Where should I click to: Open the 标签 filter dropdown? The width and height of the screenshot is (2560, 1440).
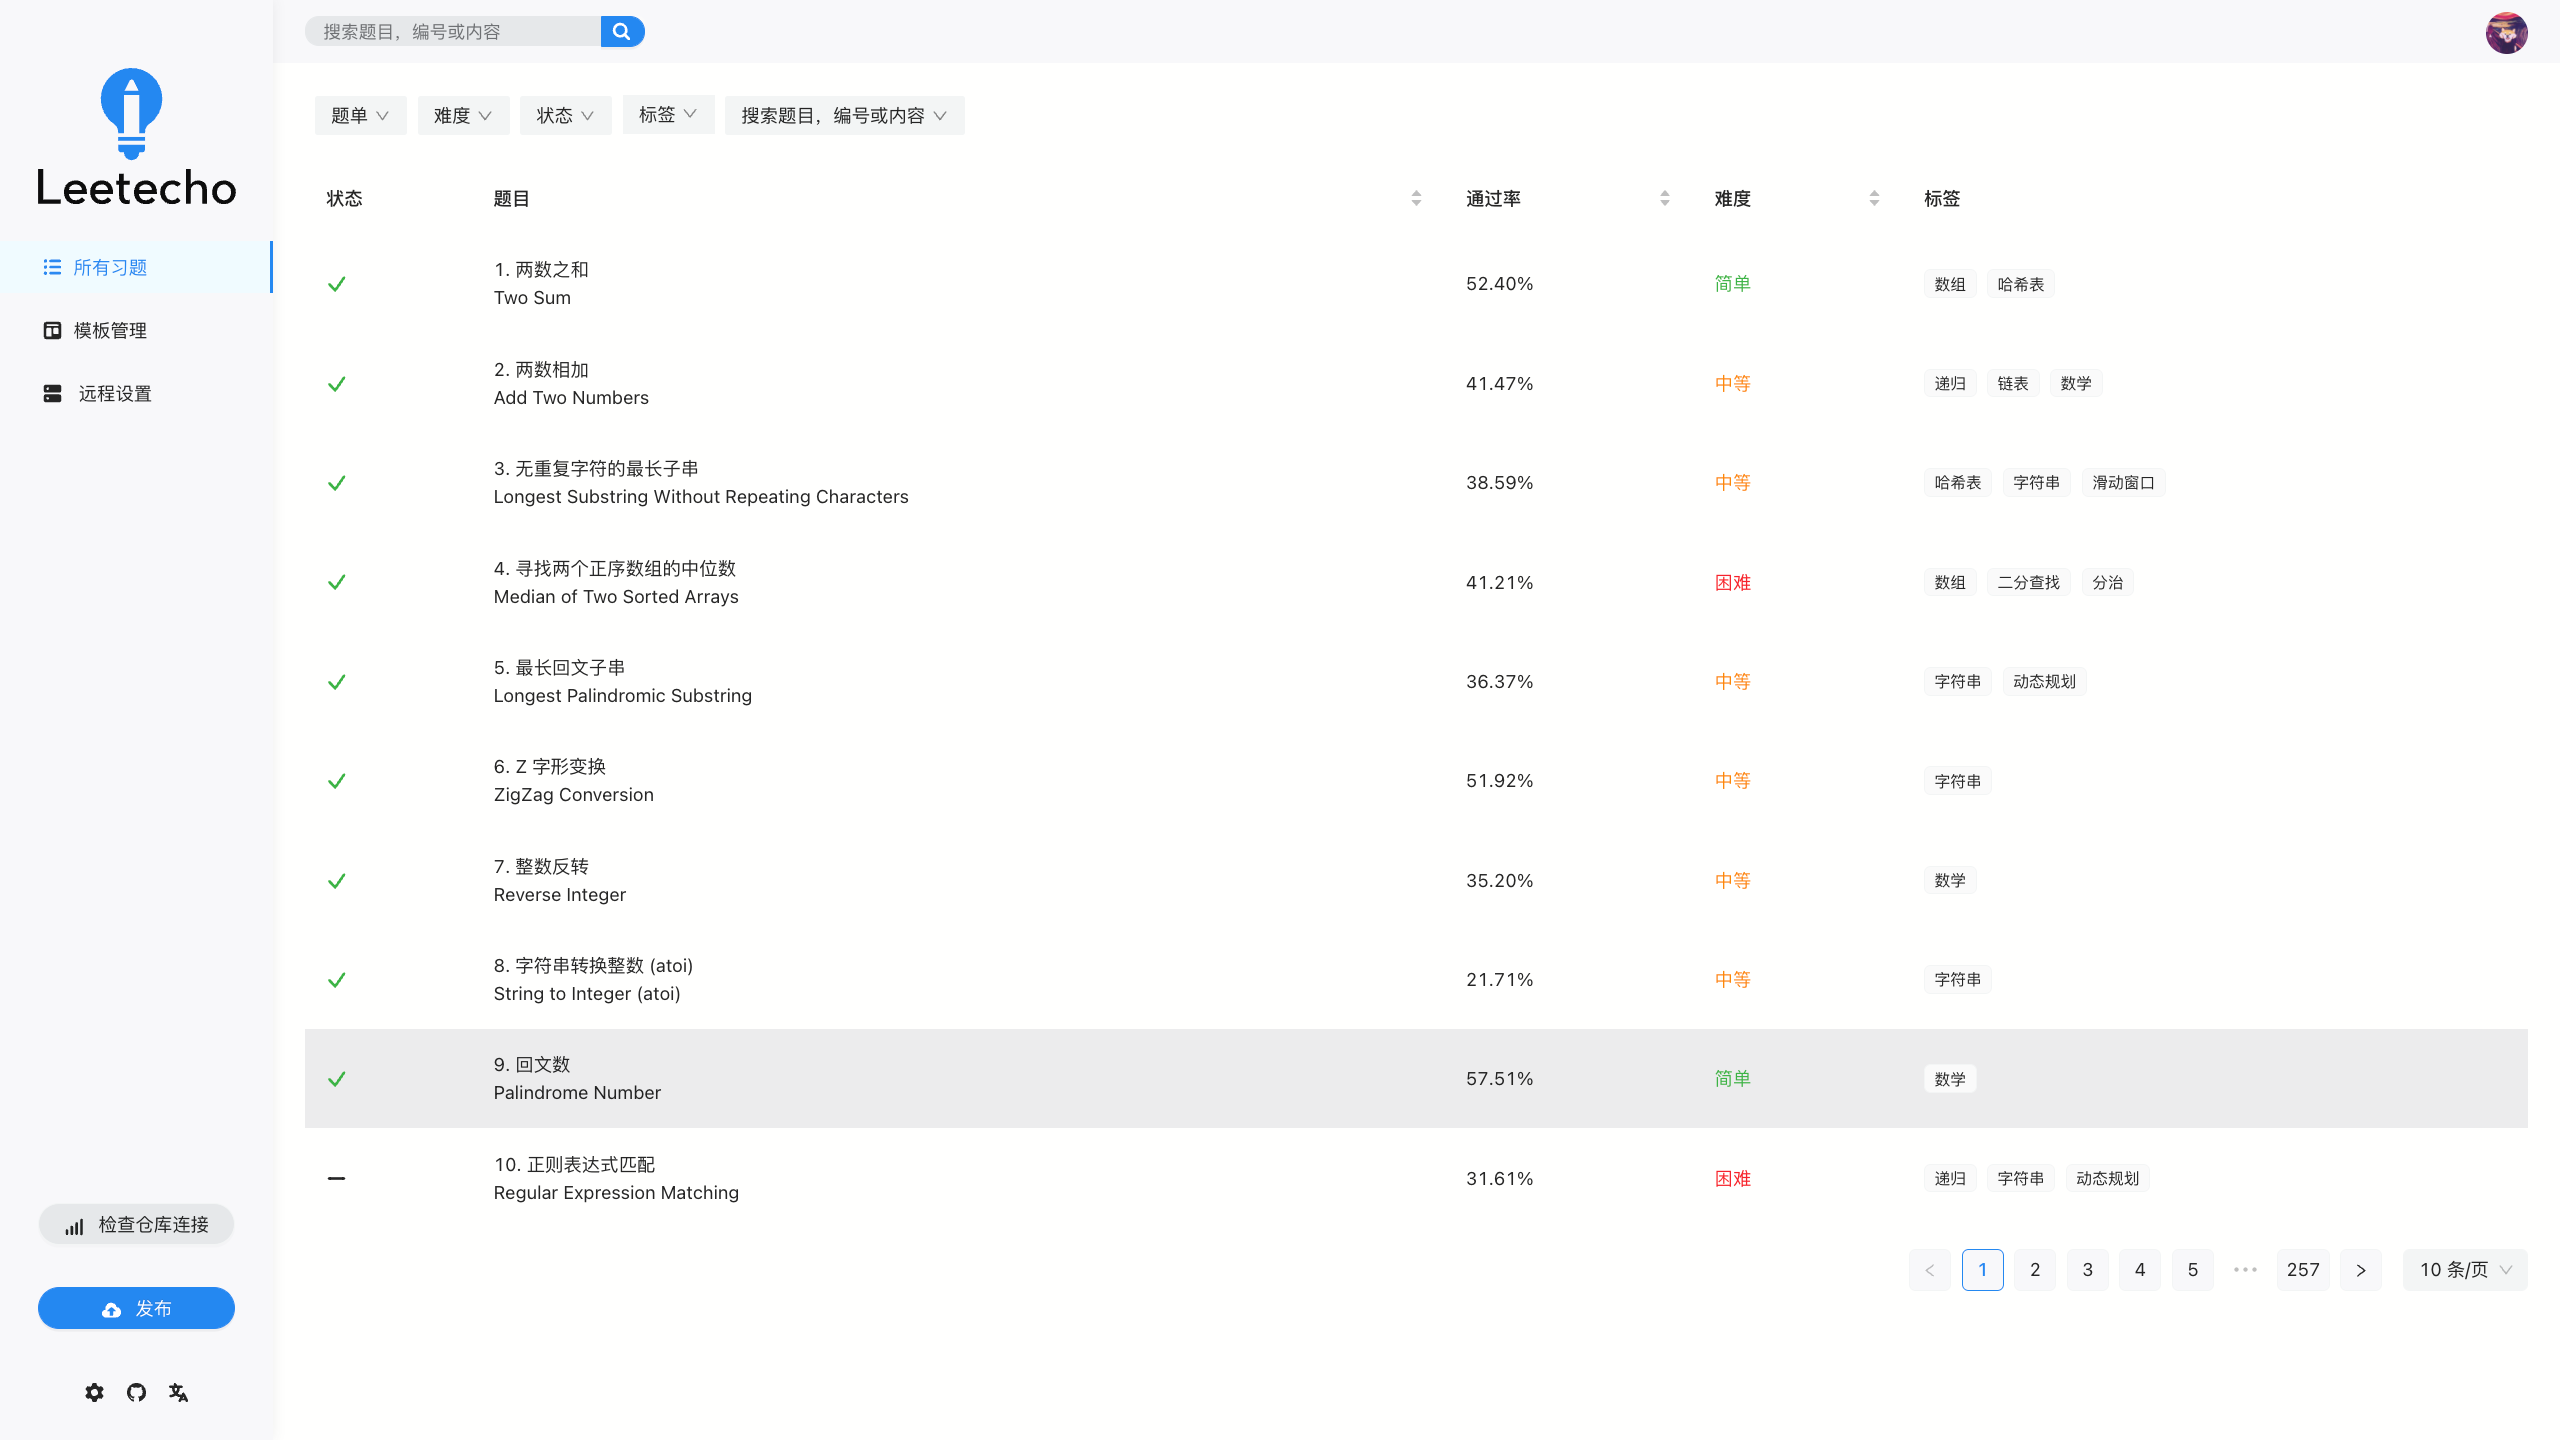coord(668,115)
